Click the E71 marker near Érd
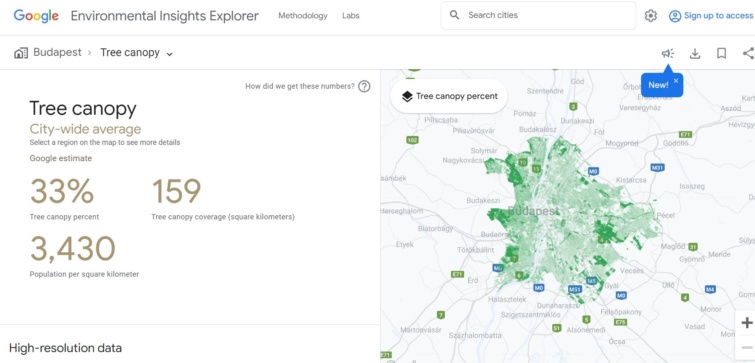 point(457,274)
